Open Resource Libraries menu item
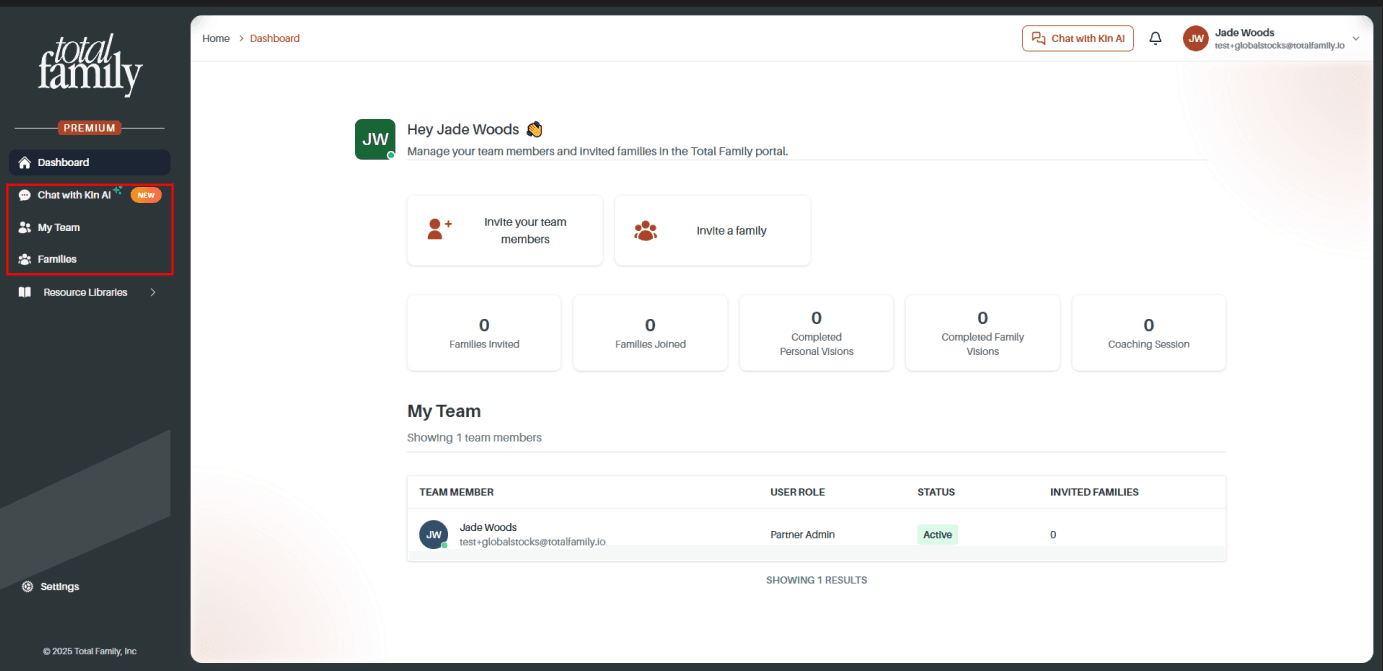 pos(90,292)
